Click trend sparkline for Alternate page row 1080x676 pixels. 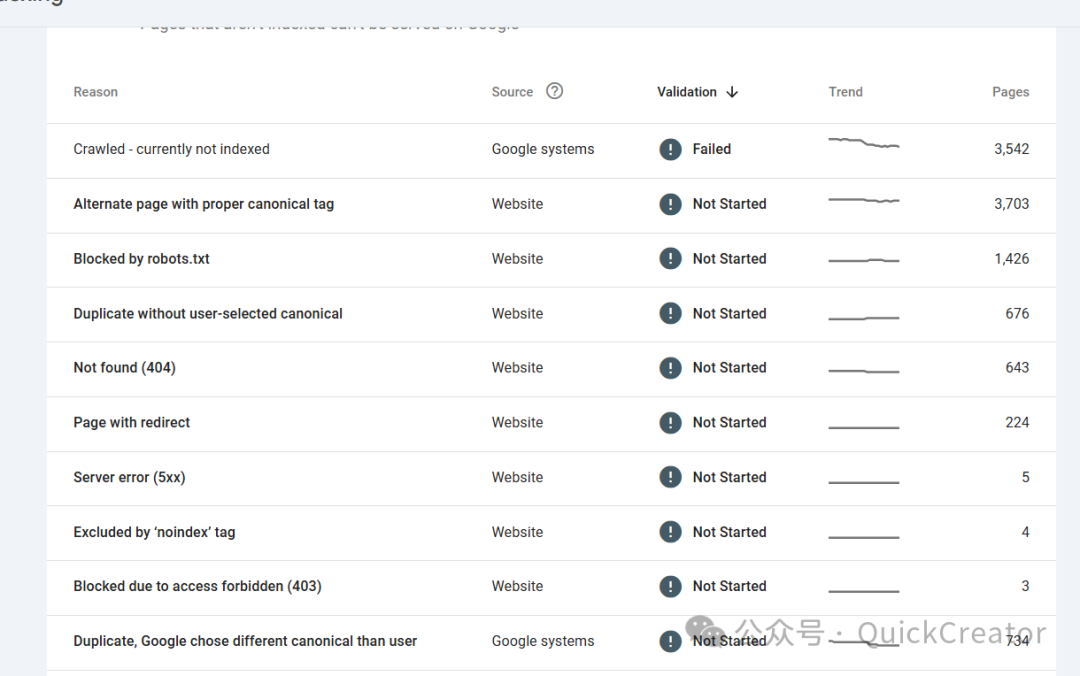click(x=864, y=201)
